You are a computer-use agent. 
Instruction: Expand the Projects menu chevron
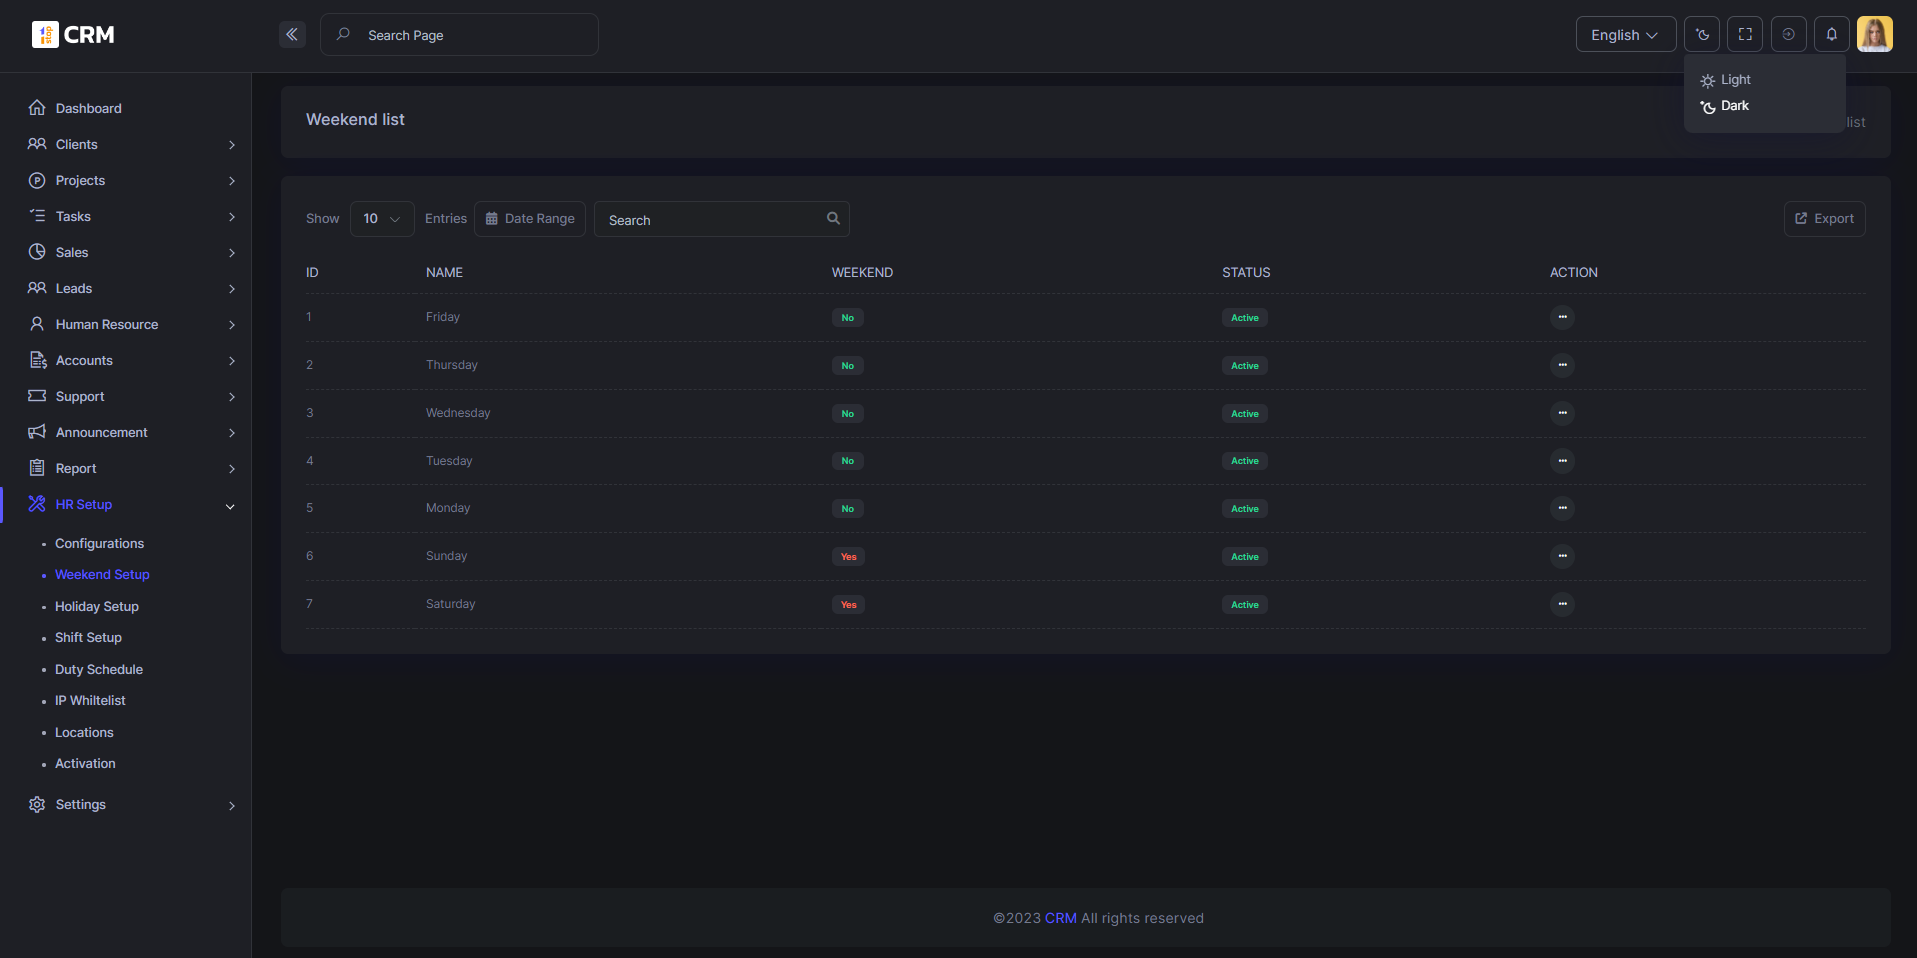pos(232,181)
